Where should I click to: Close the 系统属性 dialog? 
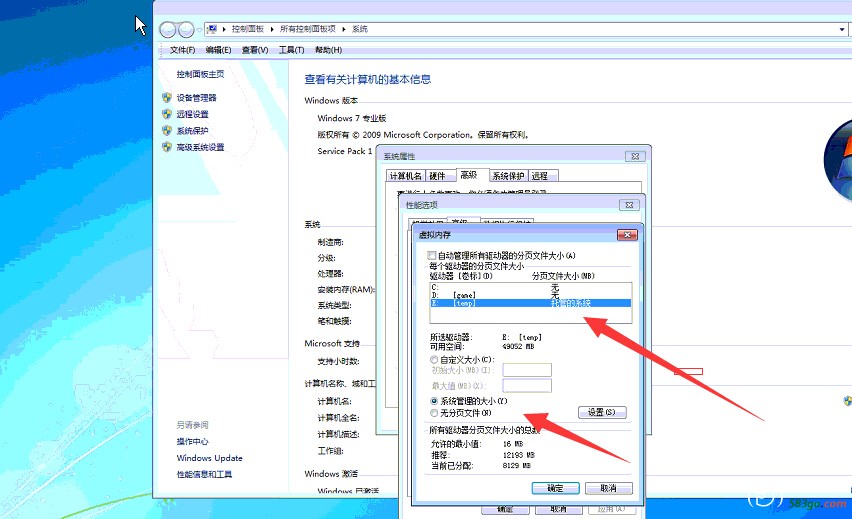(x=635, y=156)
